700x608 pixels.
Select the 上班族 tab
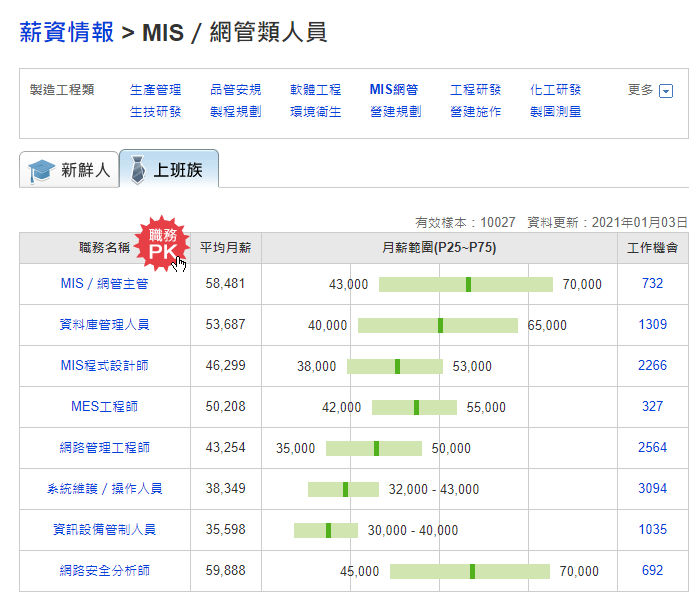point(169,169)
